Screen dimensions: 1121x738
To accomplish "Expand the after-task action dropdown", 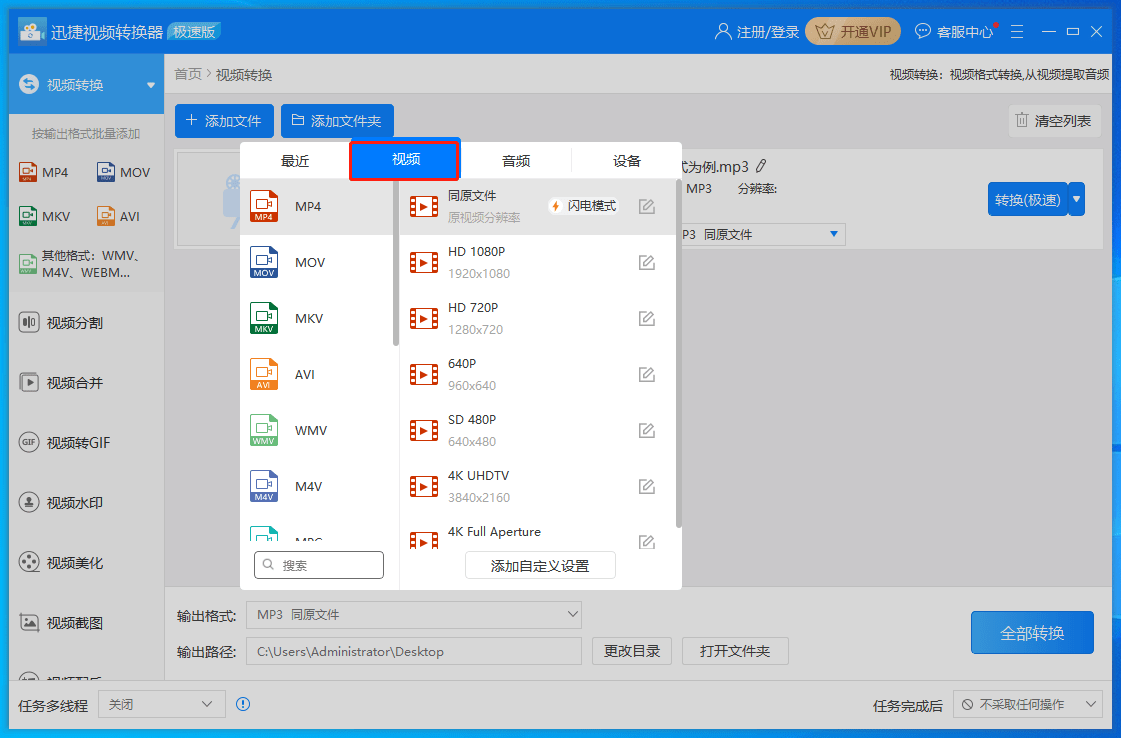I will [1027, 704].
